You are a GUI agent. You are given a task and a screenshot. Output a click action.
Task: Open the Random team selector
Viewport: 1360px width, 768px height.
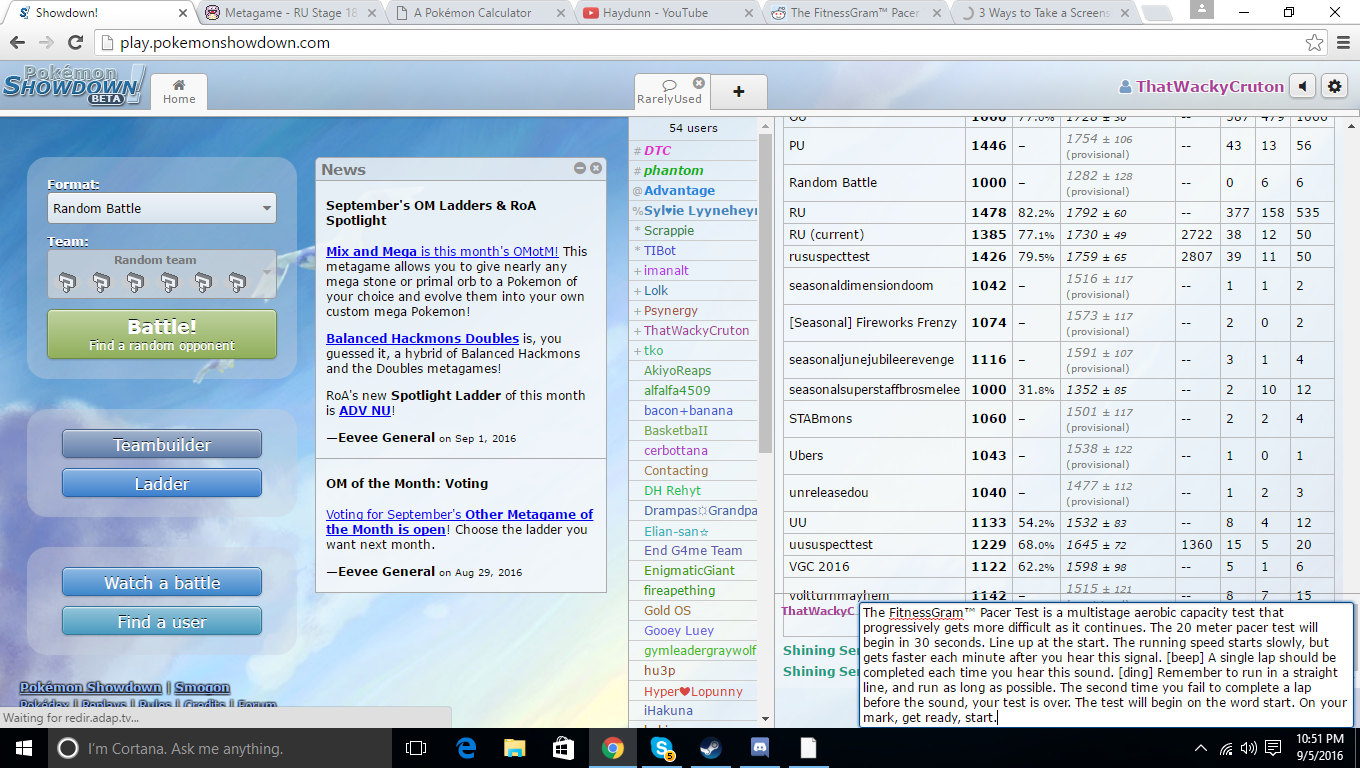click(x=162, y=275)
